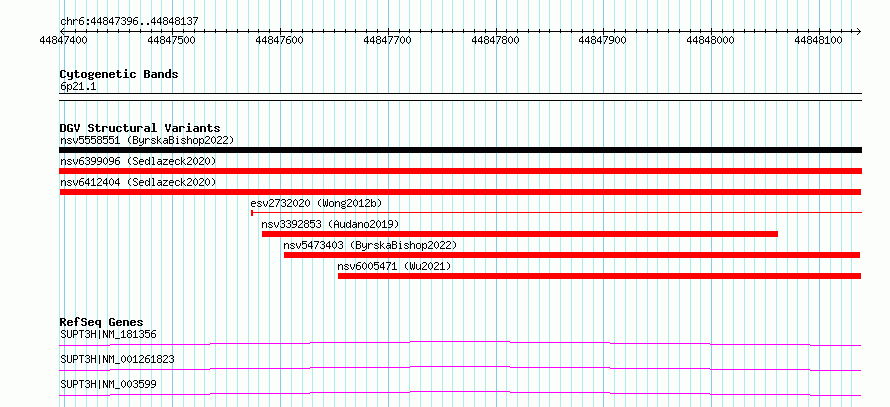This screenshot has width=890, height=407.
Task: Click ruler tick label 44847900
Action: tap(603, 40)
